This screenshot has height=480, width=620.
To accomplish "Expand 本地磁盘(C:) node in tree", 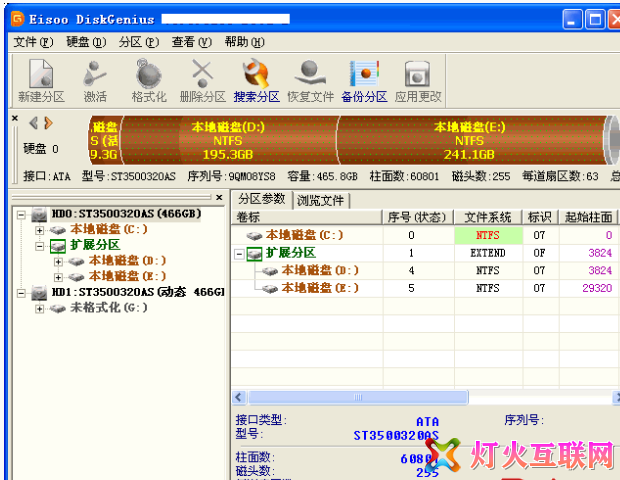I will click(x=39, y=230).
